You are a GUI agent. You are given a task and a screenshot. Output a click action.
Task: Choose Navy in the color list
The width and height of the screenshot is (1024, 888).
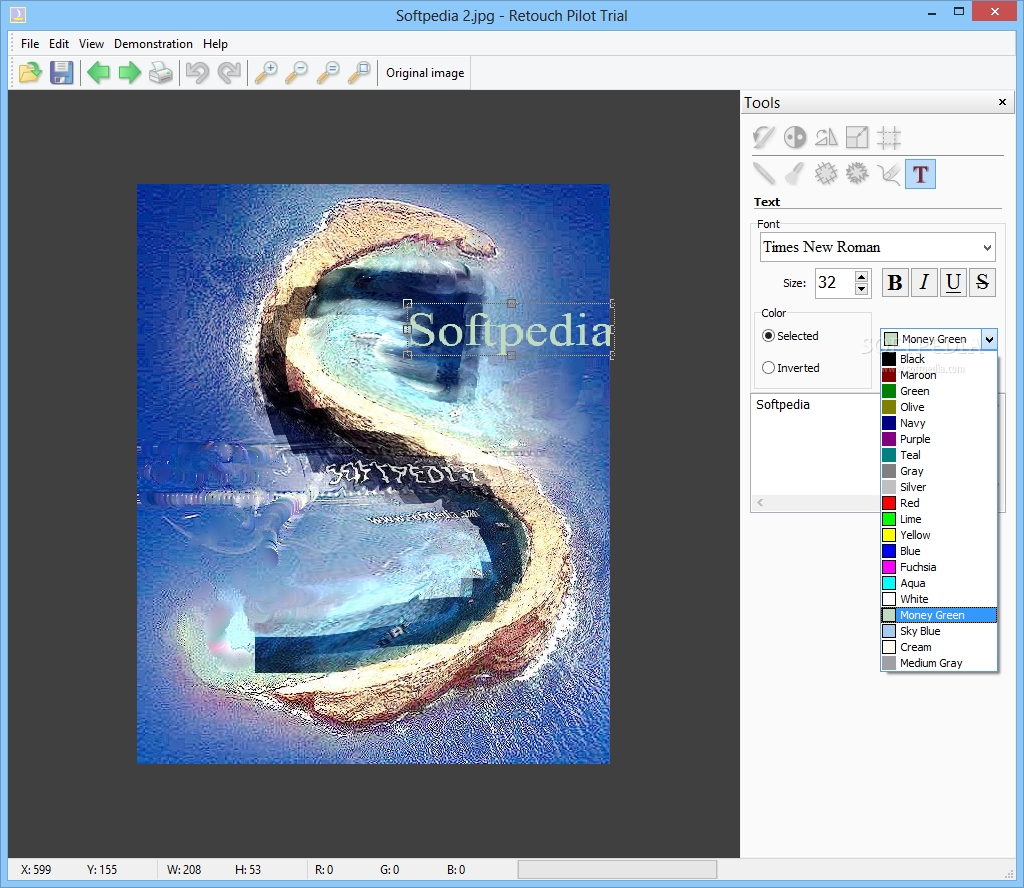coord(939,423)
